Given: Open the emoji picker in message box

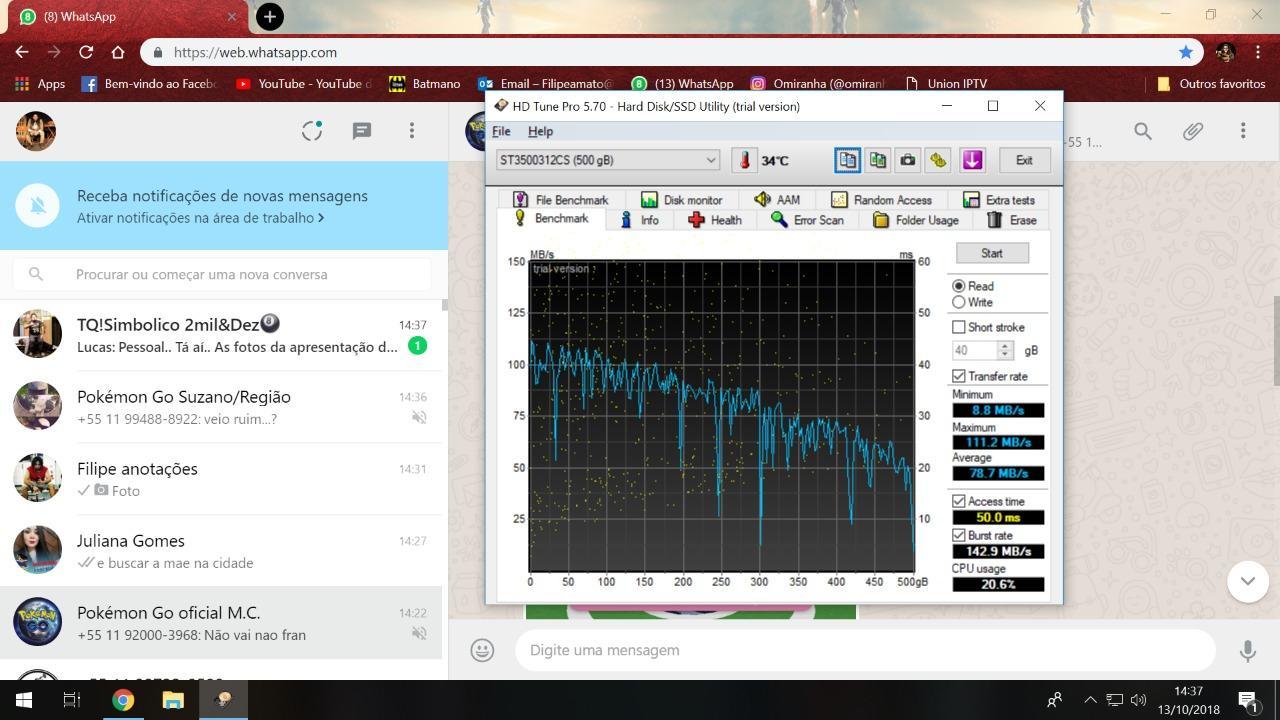Looking at the screenshot, I should pos(482,650).
